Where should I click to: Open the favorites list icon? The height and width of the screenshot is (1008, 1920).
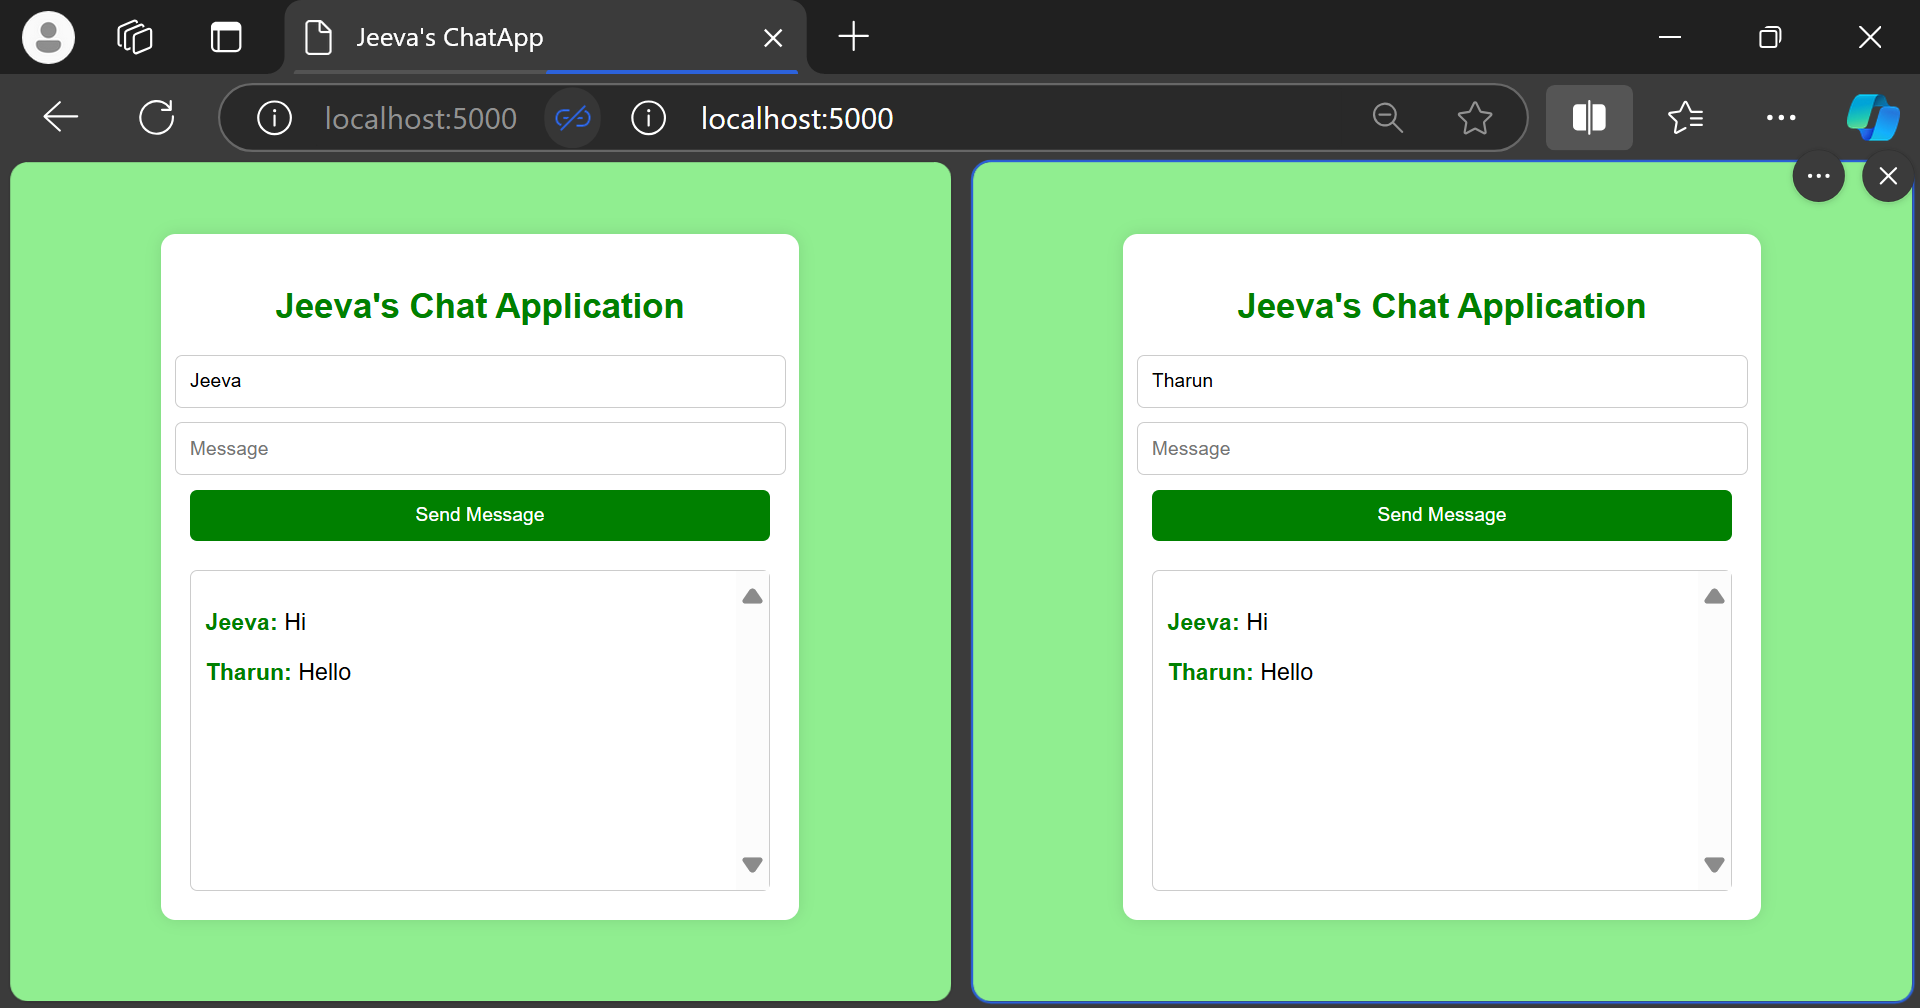pyautogui.click(x=1686, y=118)
